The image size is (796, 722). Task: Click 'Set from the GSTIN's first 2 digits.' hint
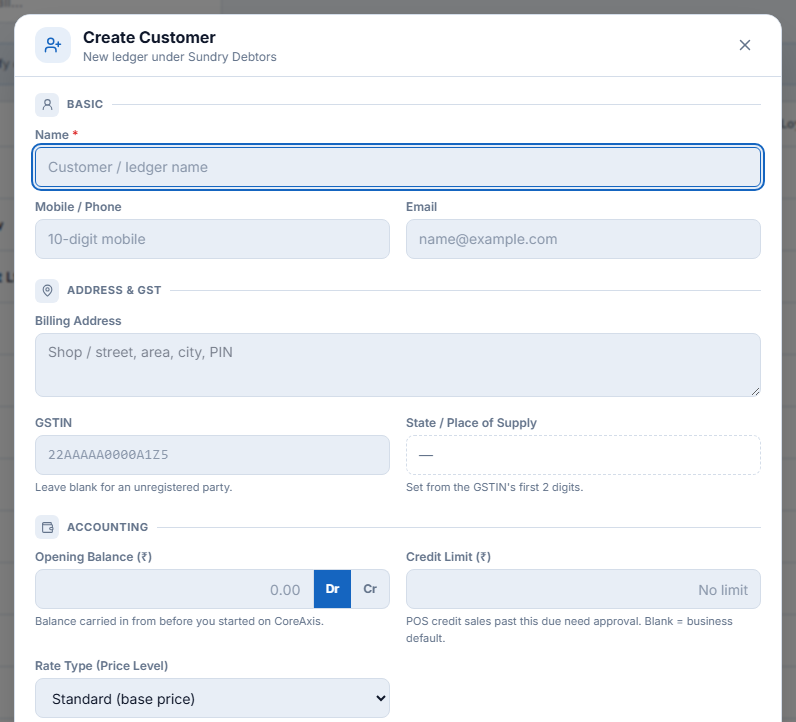pos(494,487)
